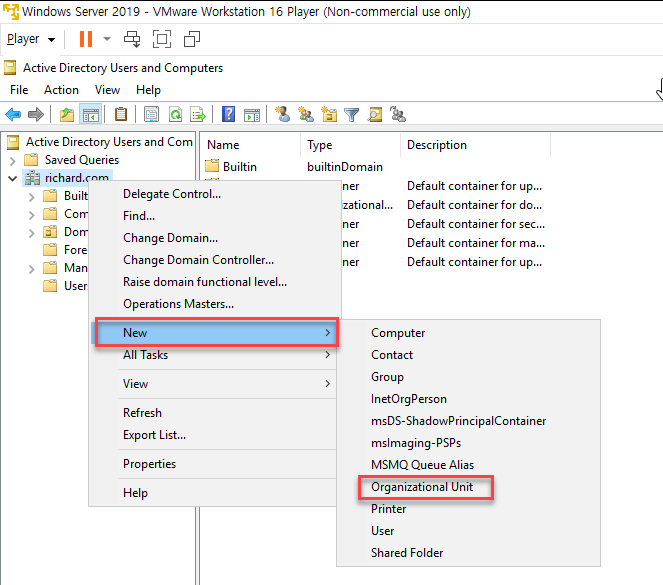
Task: Select Operations Masters... entry
Action: 215,303
